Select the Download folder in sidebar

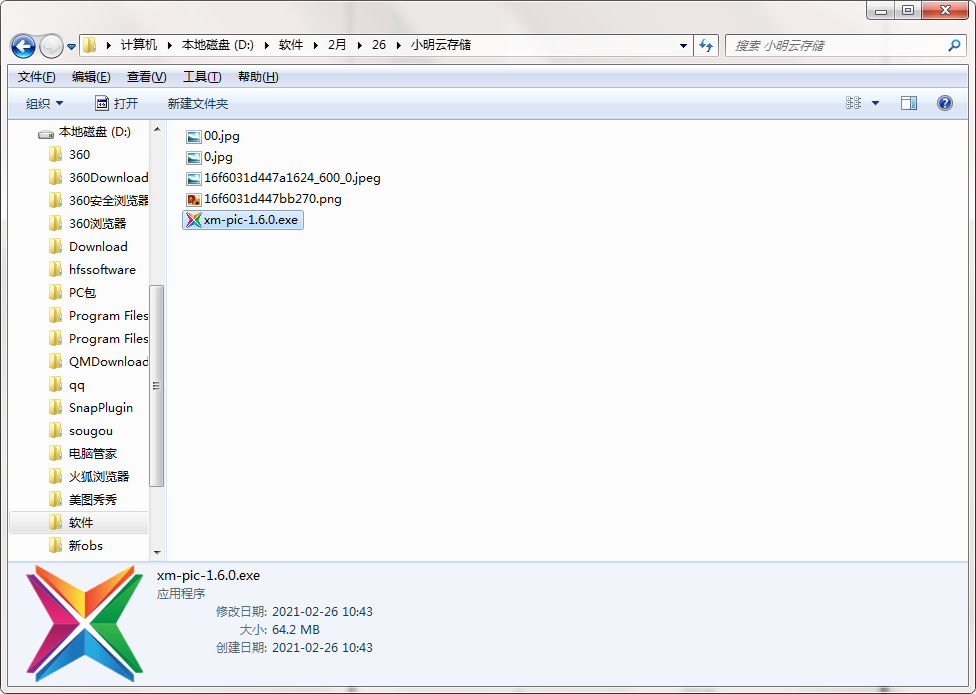point(88,246)
